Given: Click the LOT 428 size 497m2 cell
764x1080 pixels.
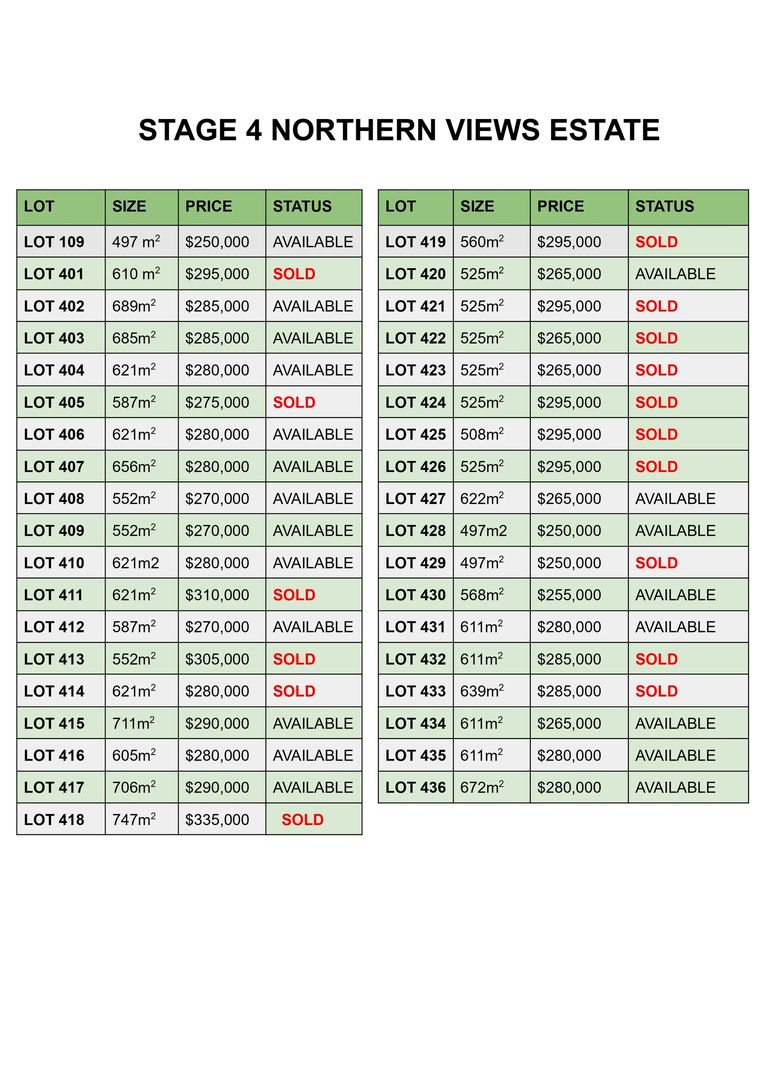Looking at the screenshot, I should point(492,531).
